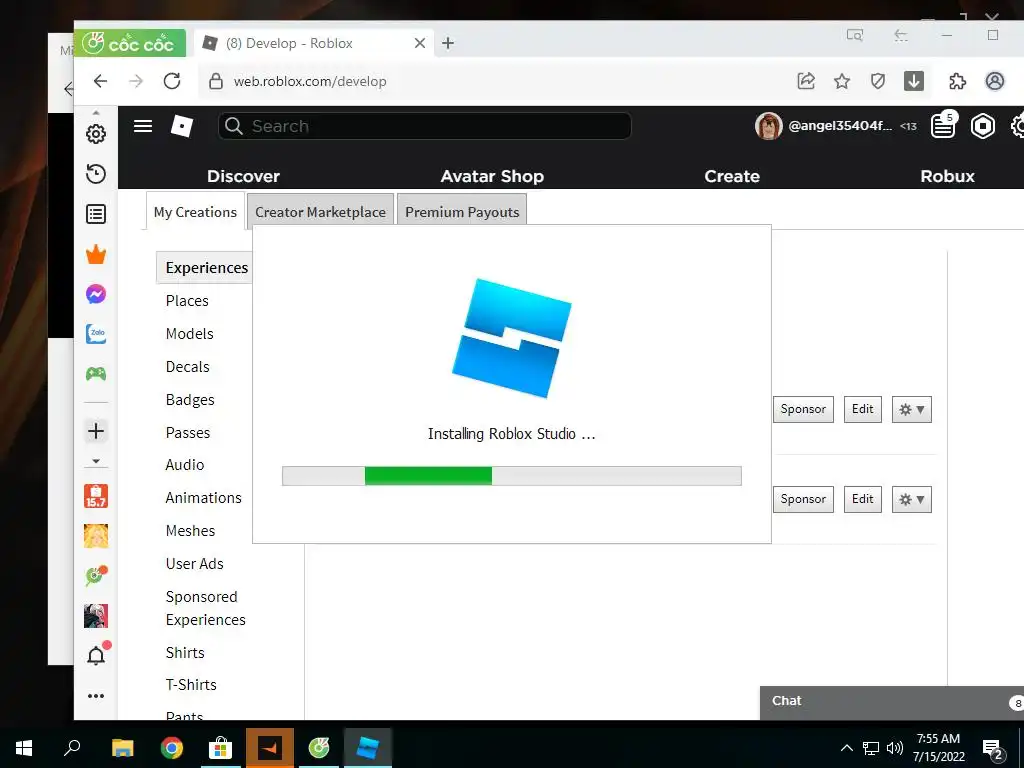Open the angel35404f profile avatar
The image size is (1024, 768).
(x=769, y=126)
